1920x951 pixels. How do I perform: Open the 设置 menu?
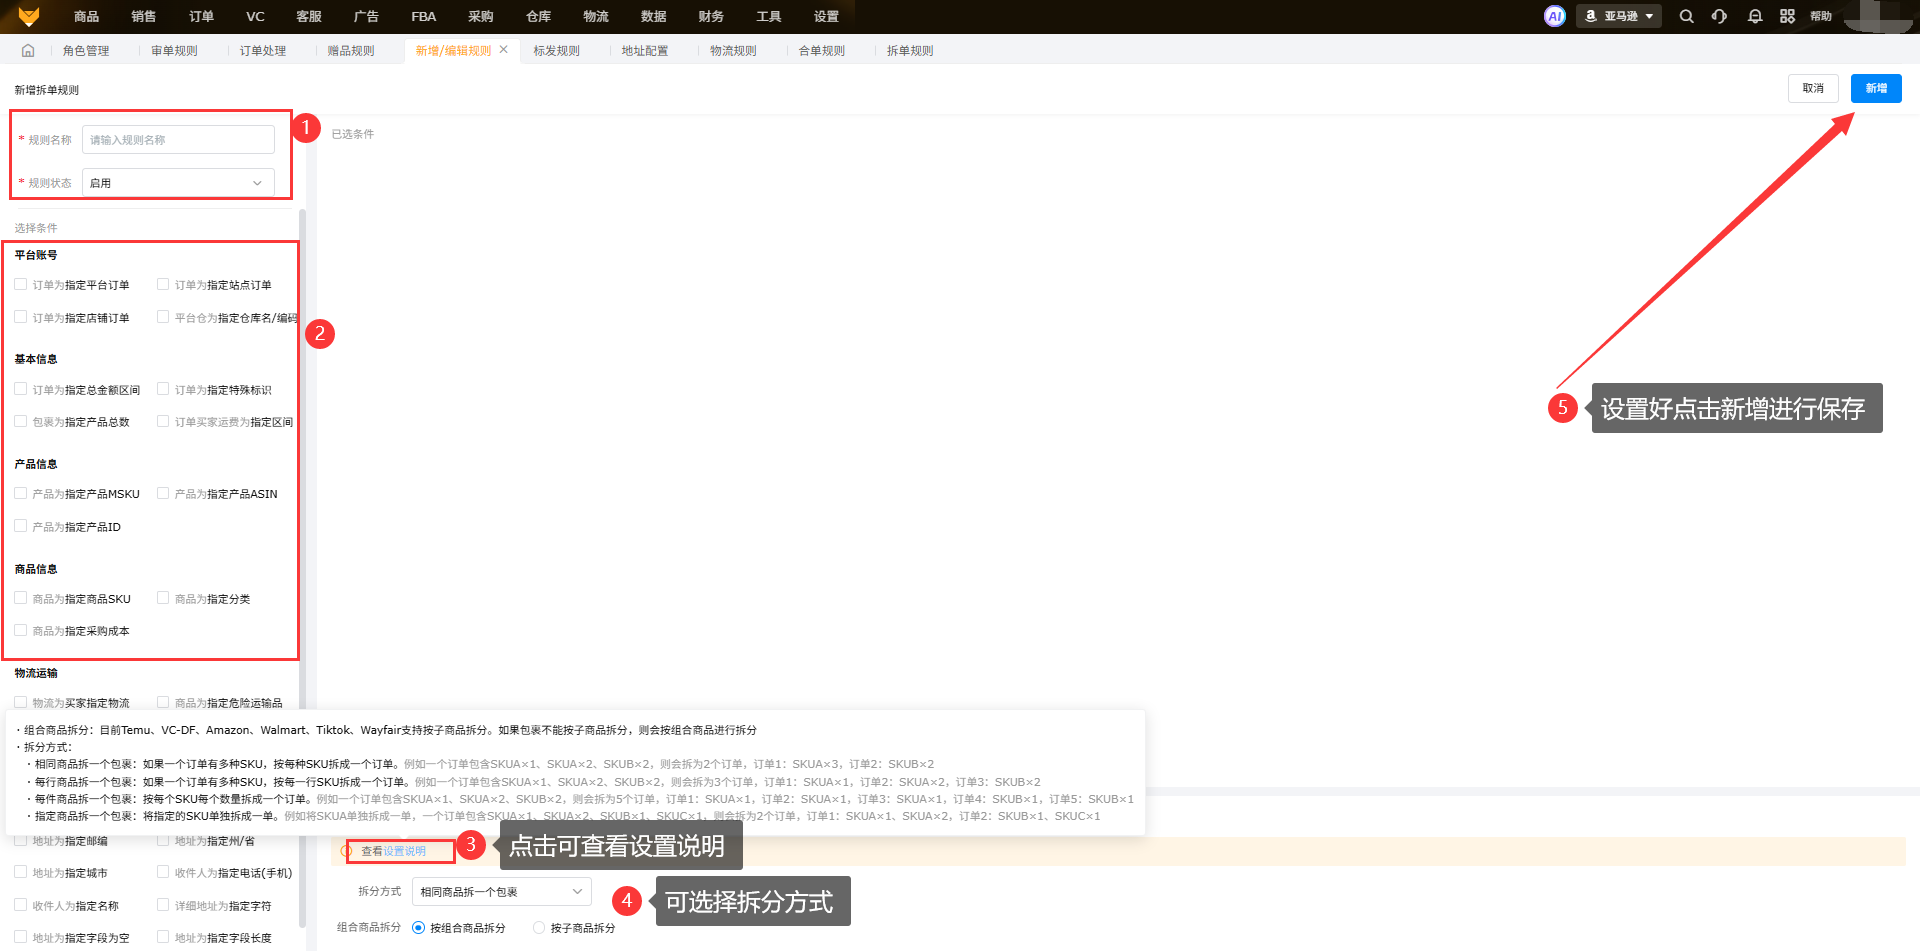tap(826, 16)
